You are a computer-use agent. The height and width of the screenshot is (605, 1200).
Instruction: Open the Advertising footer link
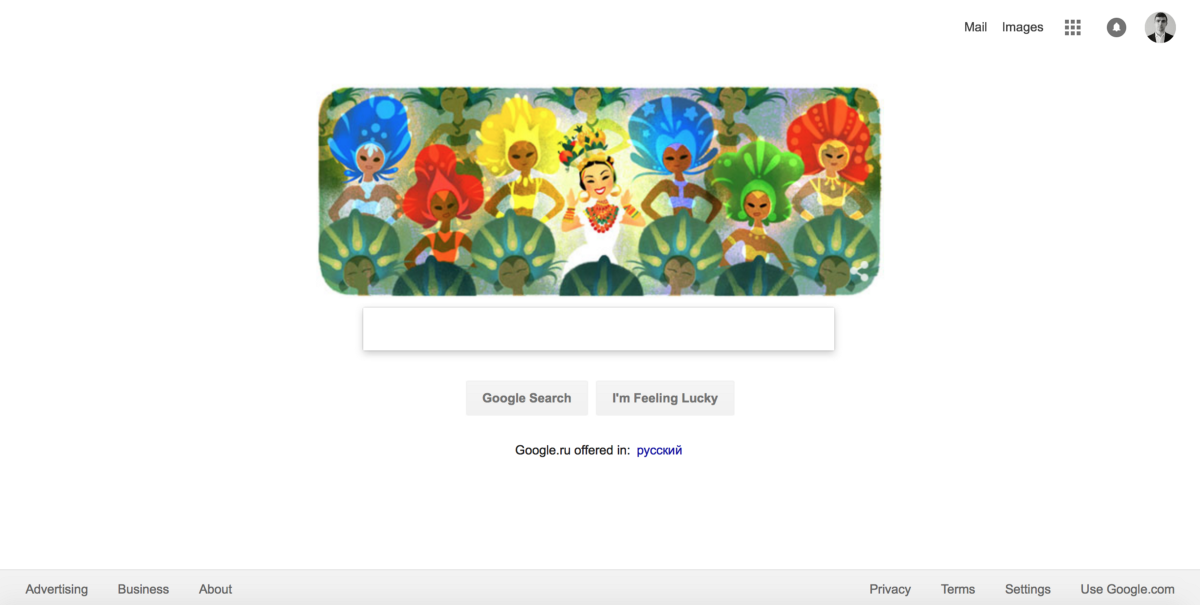(57, 589)
